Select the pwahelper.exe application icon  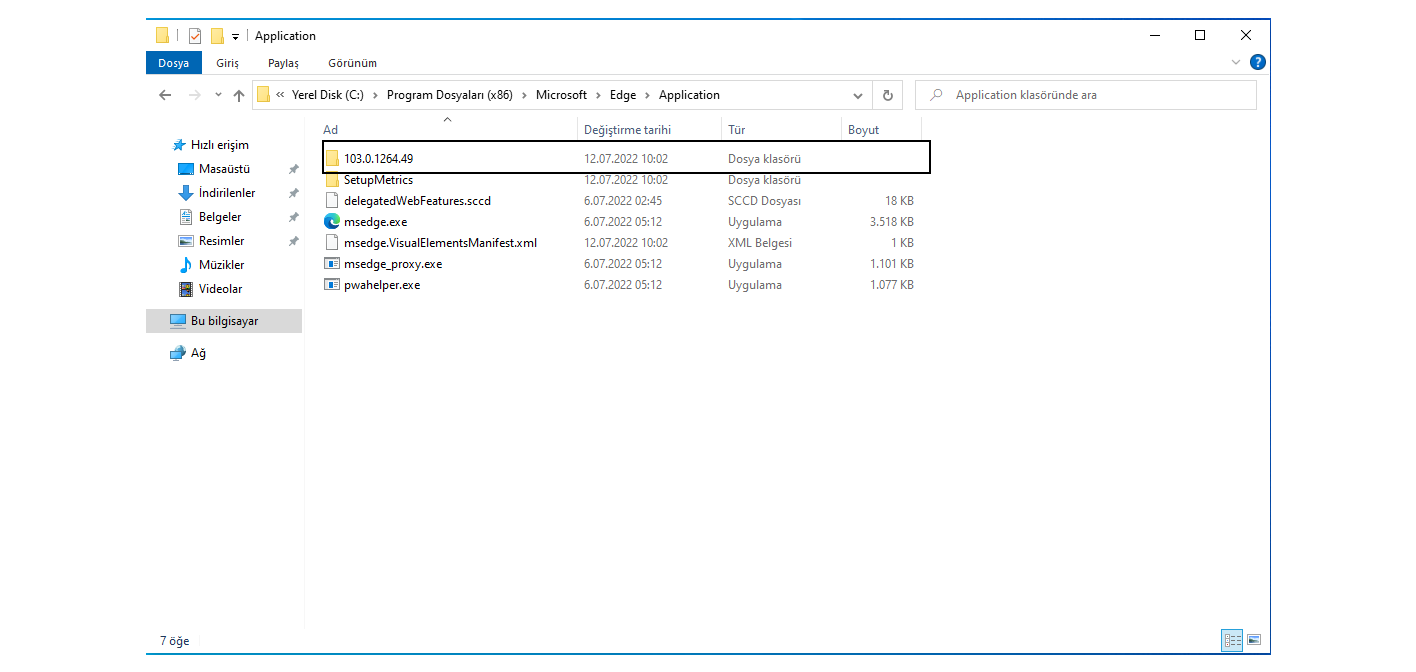[x=333, y=285]
